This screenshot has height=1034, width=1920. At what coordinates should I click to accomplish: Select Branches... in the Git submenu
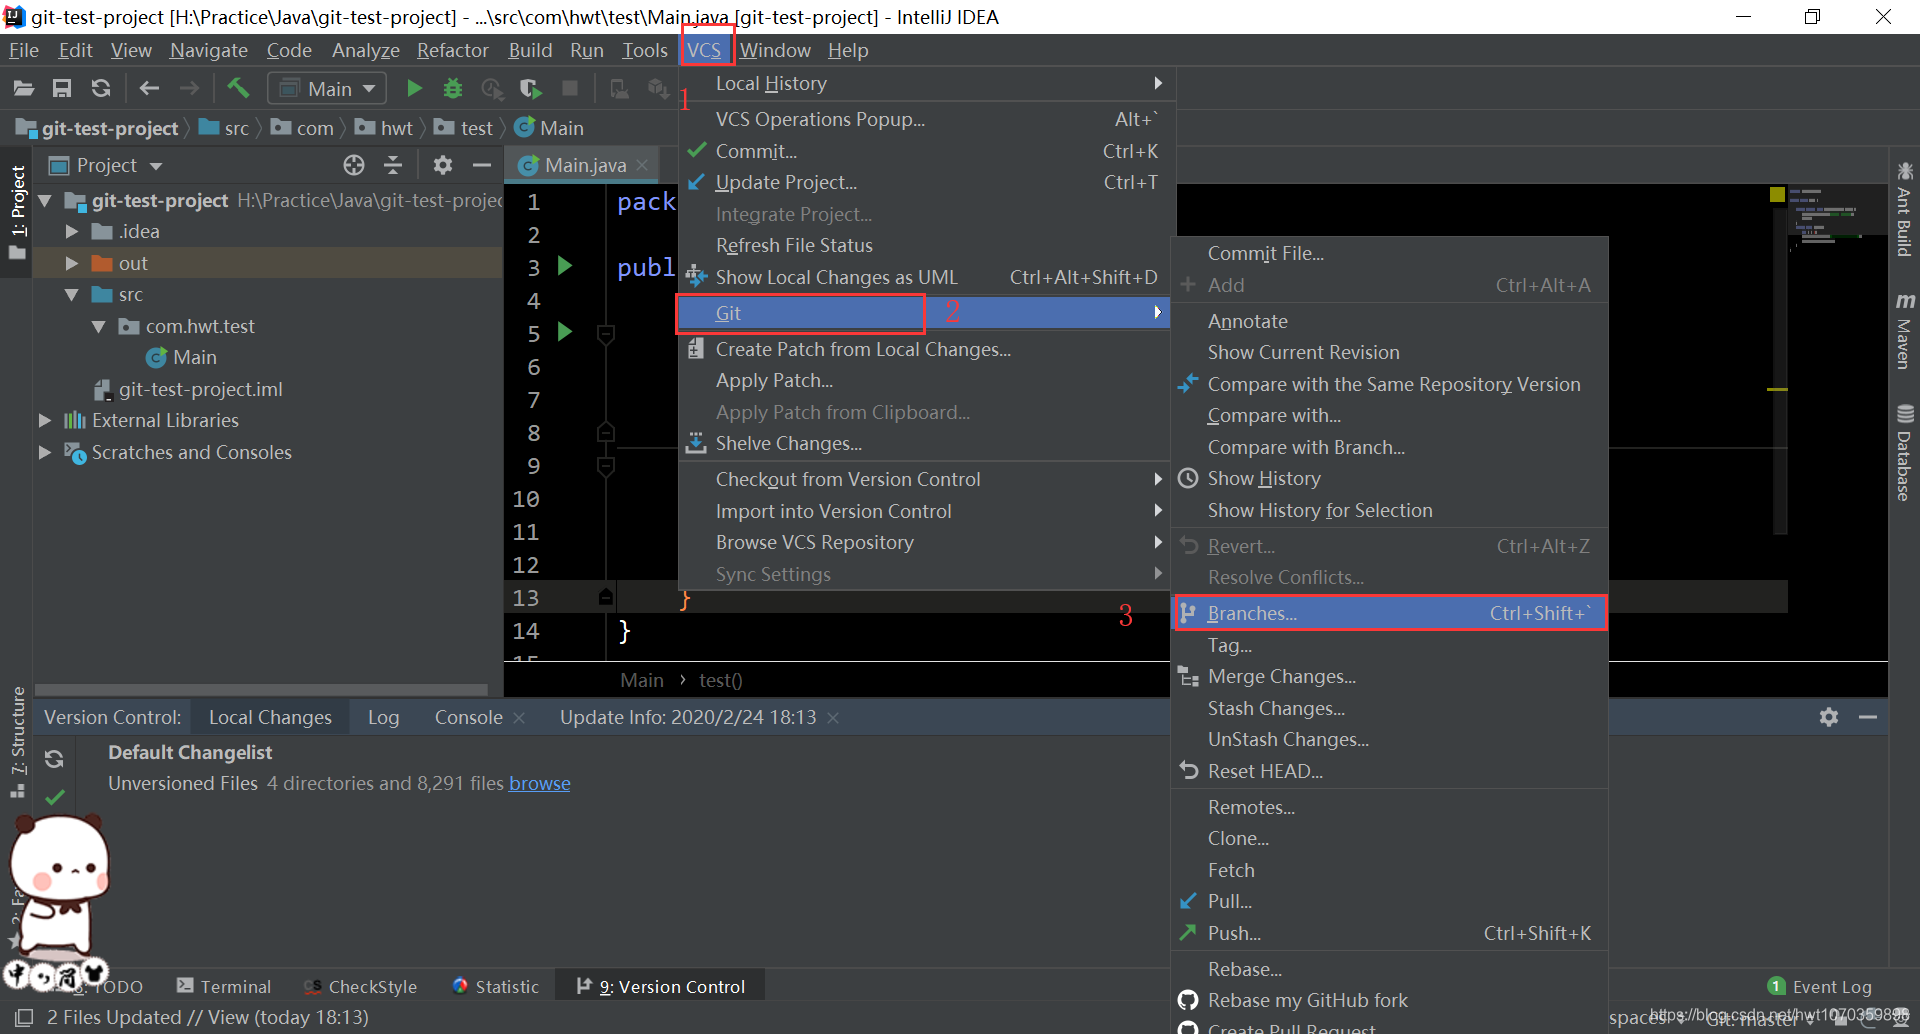[1390, 613]
